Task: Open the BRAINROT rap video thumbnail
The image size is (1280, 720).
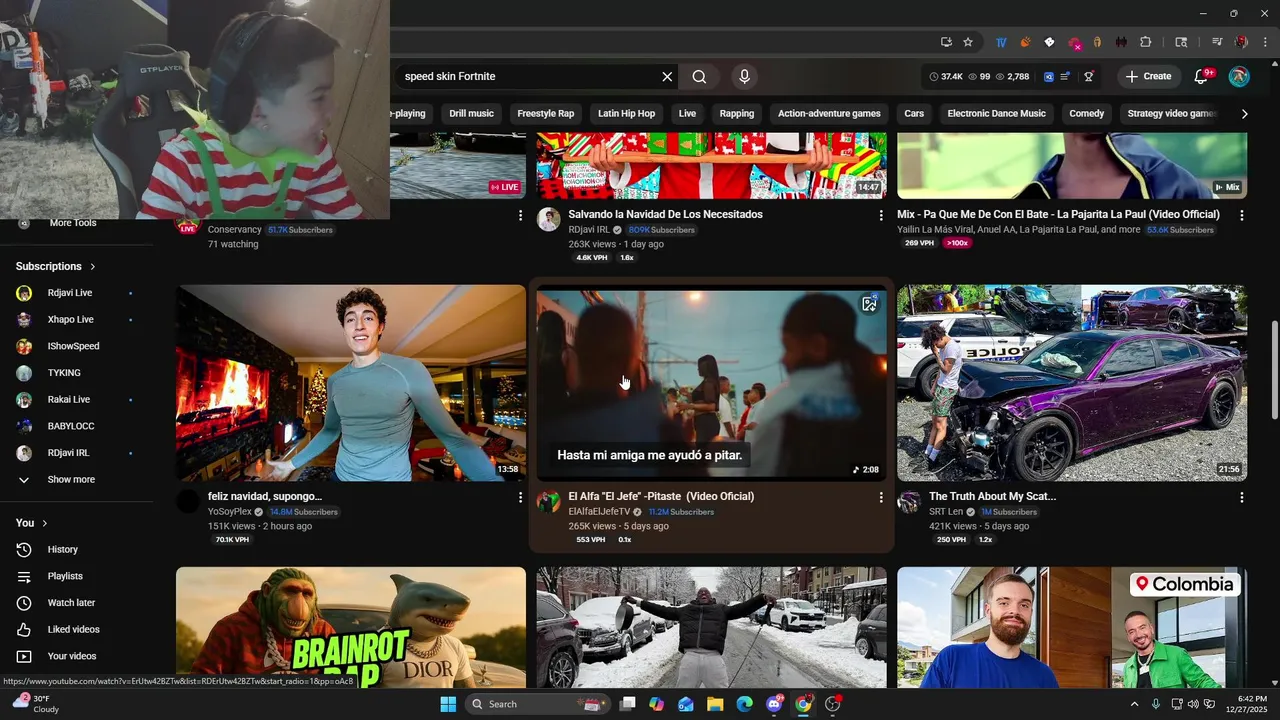Action: 351,627
